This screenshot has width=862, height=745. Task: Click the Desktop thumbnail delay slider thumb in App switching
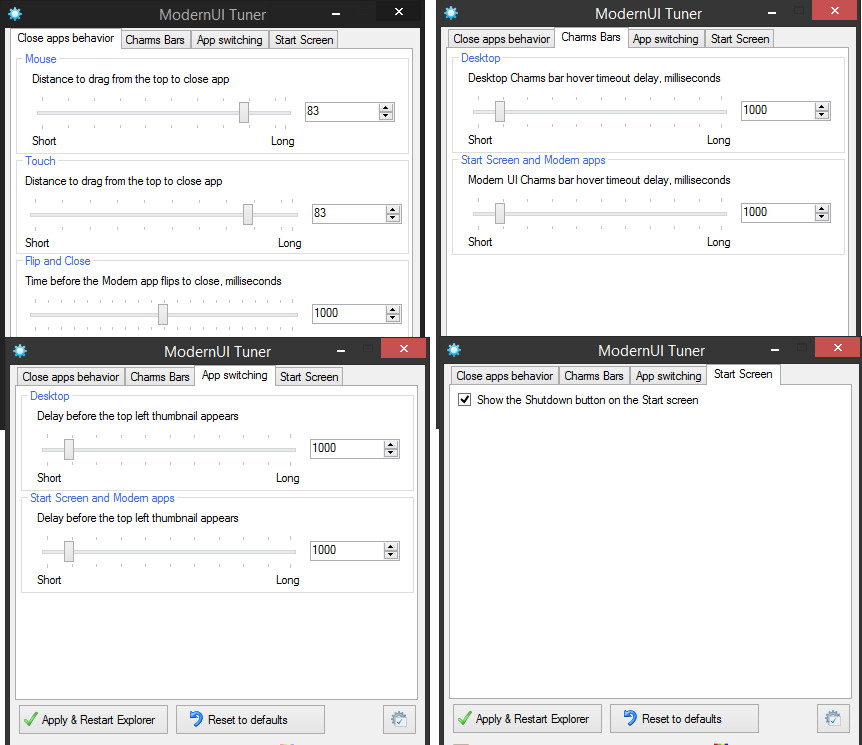(x=69, y=449)
